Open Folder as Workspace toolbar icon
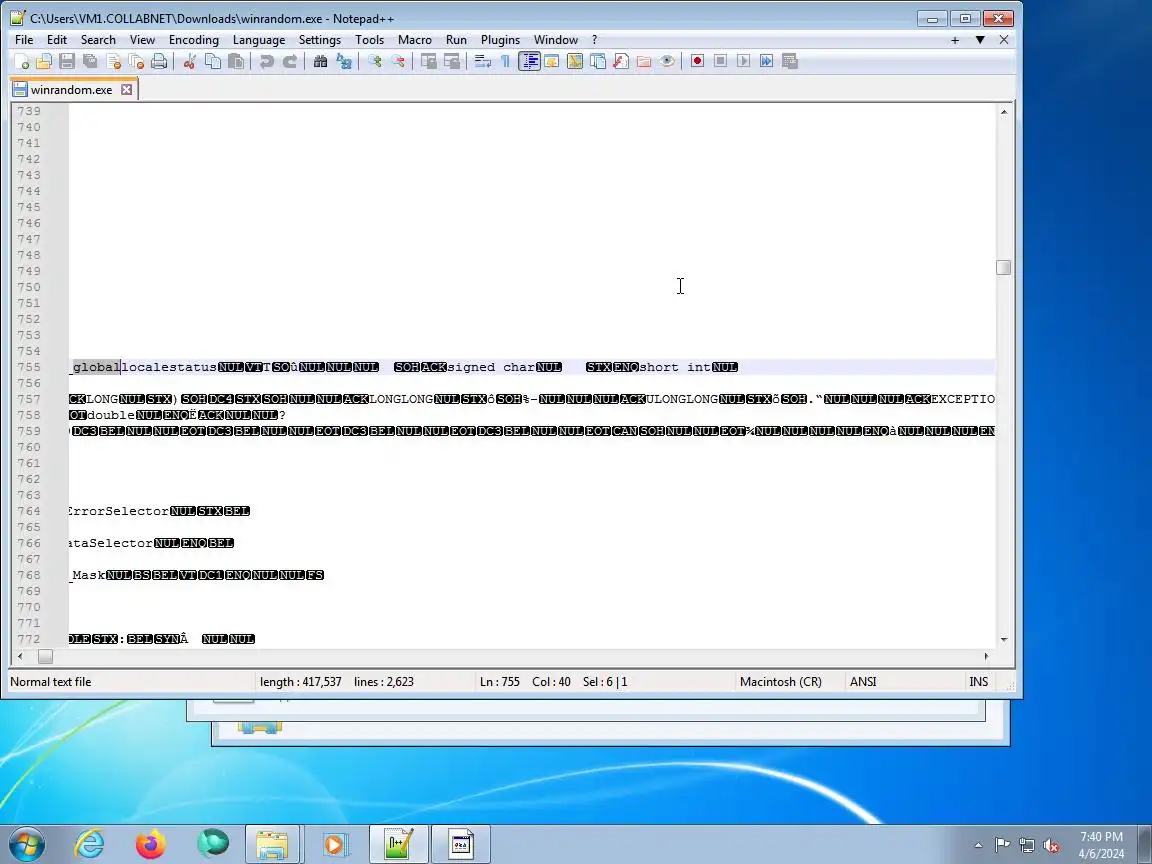The image size is (1152, 864). (644, 61)
